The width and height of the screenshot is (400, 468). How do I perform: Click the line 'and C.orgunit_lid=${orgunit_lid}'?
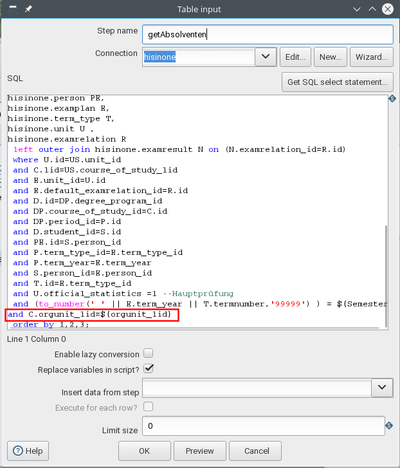[89, 314]
